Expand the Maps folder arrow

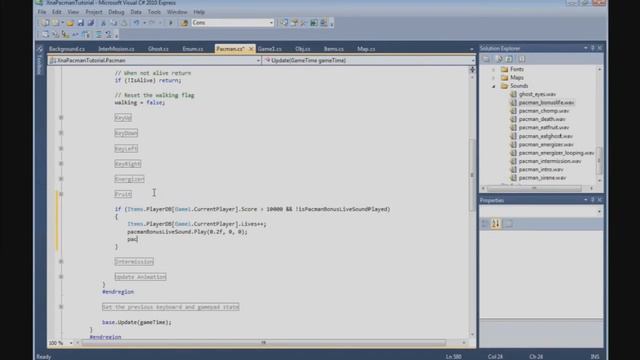coord(493,78)
